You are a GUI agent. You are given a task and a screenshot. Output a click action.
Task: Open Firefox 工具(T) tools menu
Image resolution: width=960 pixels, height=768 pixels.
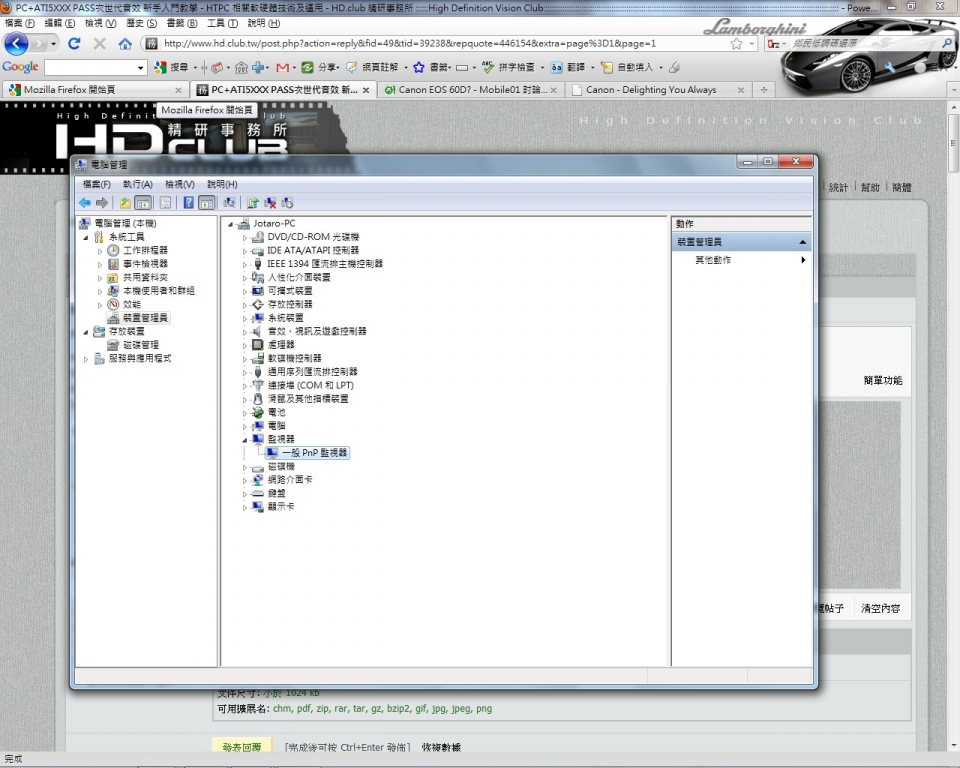point(222,23)
